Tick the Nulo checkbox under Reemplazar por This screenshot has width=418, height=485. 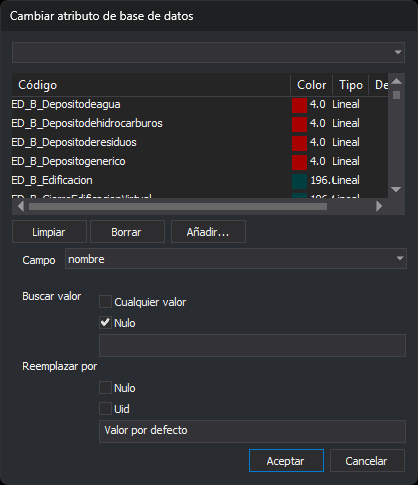point(105,388)
